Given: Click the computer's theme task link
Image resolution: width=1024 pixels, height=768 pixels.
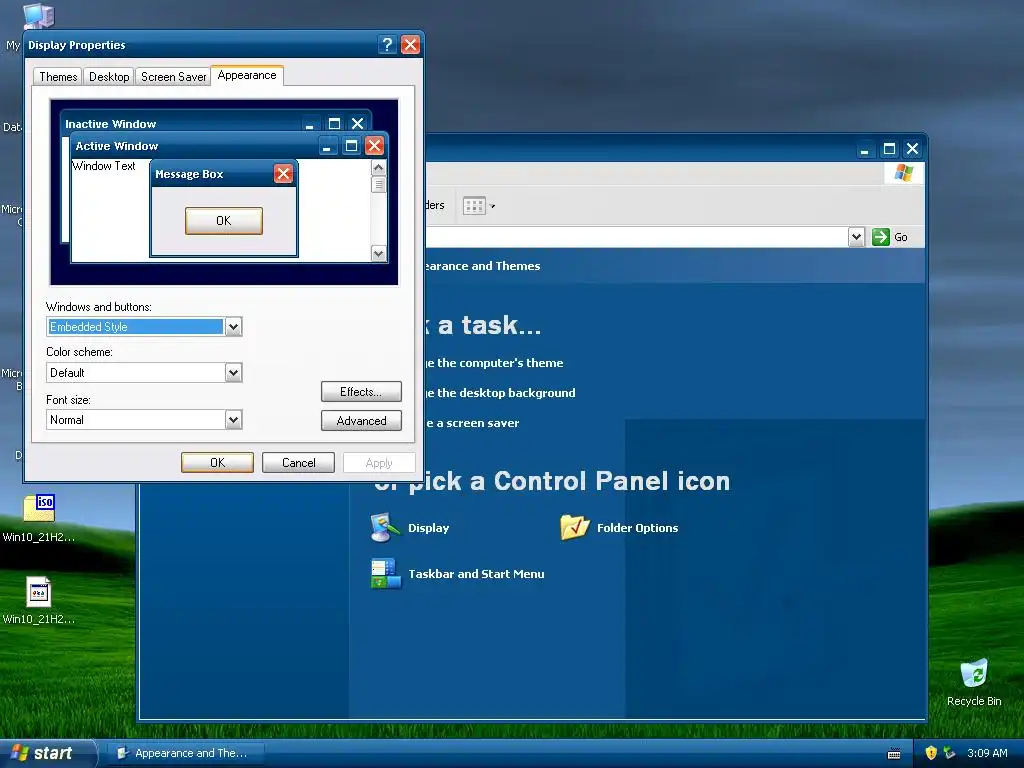Looking at the screenshot, I should (494, 363).
